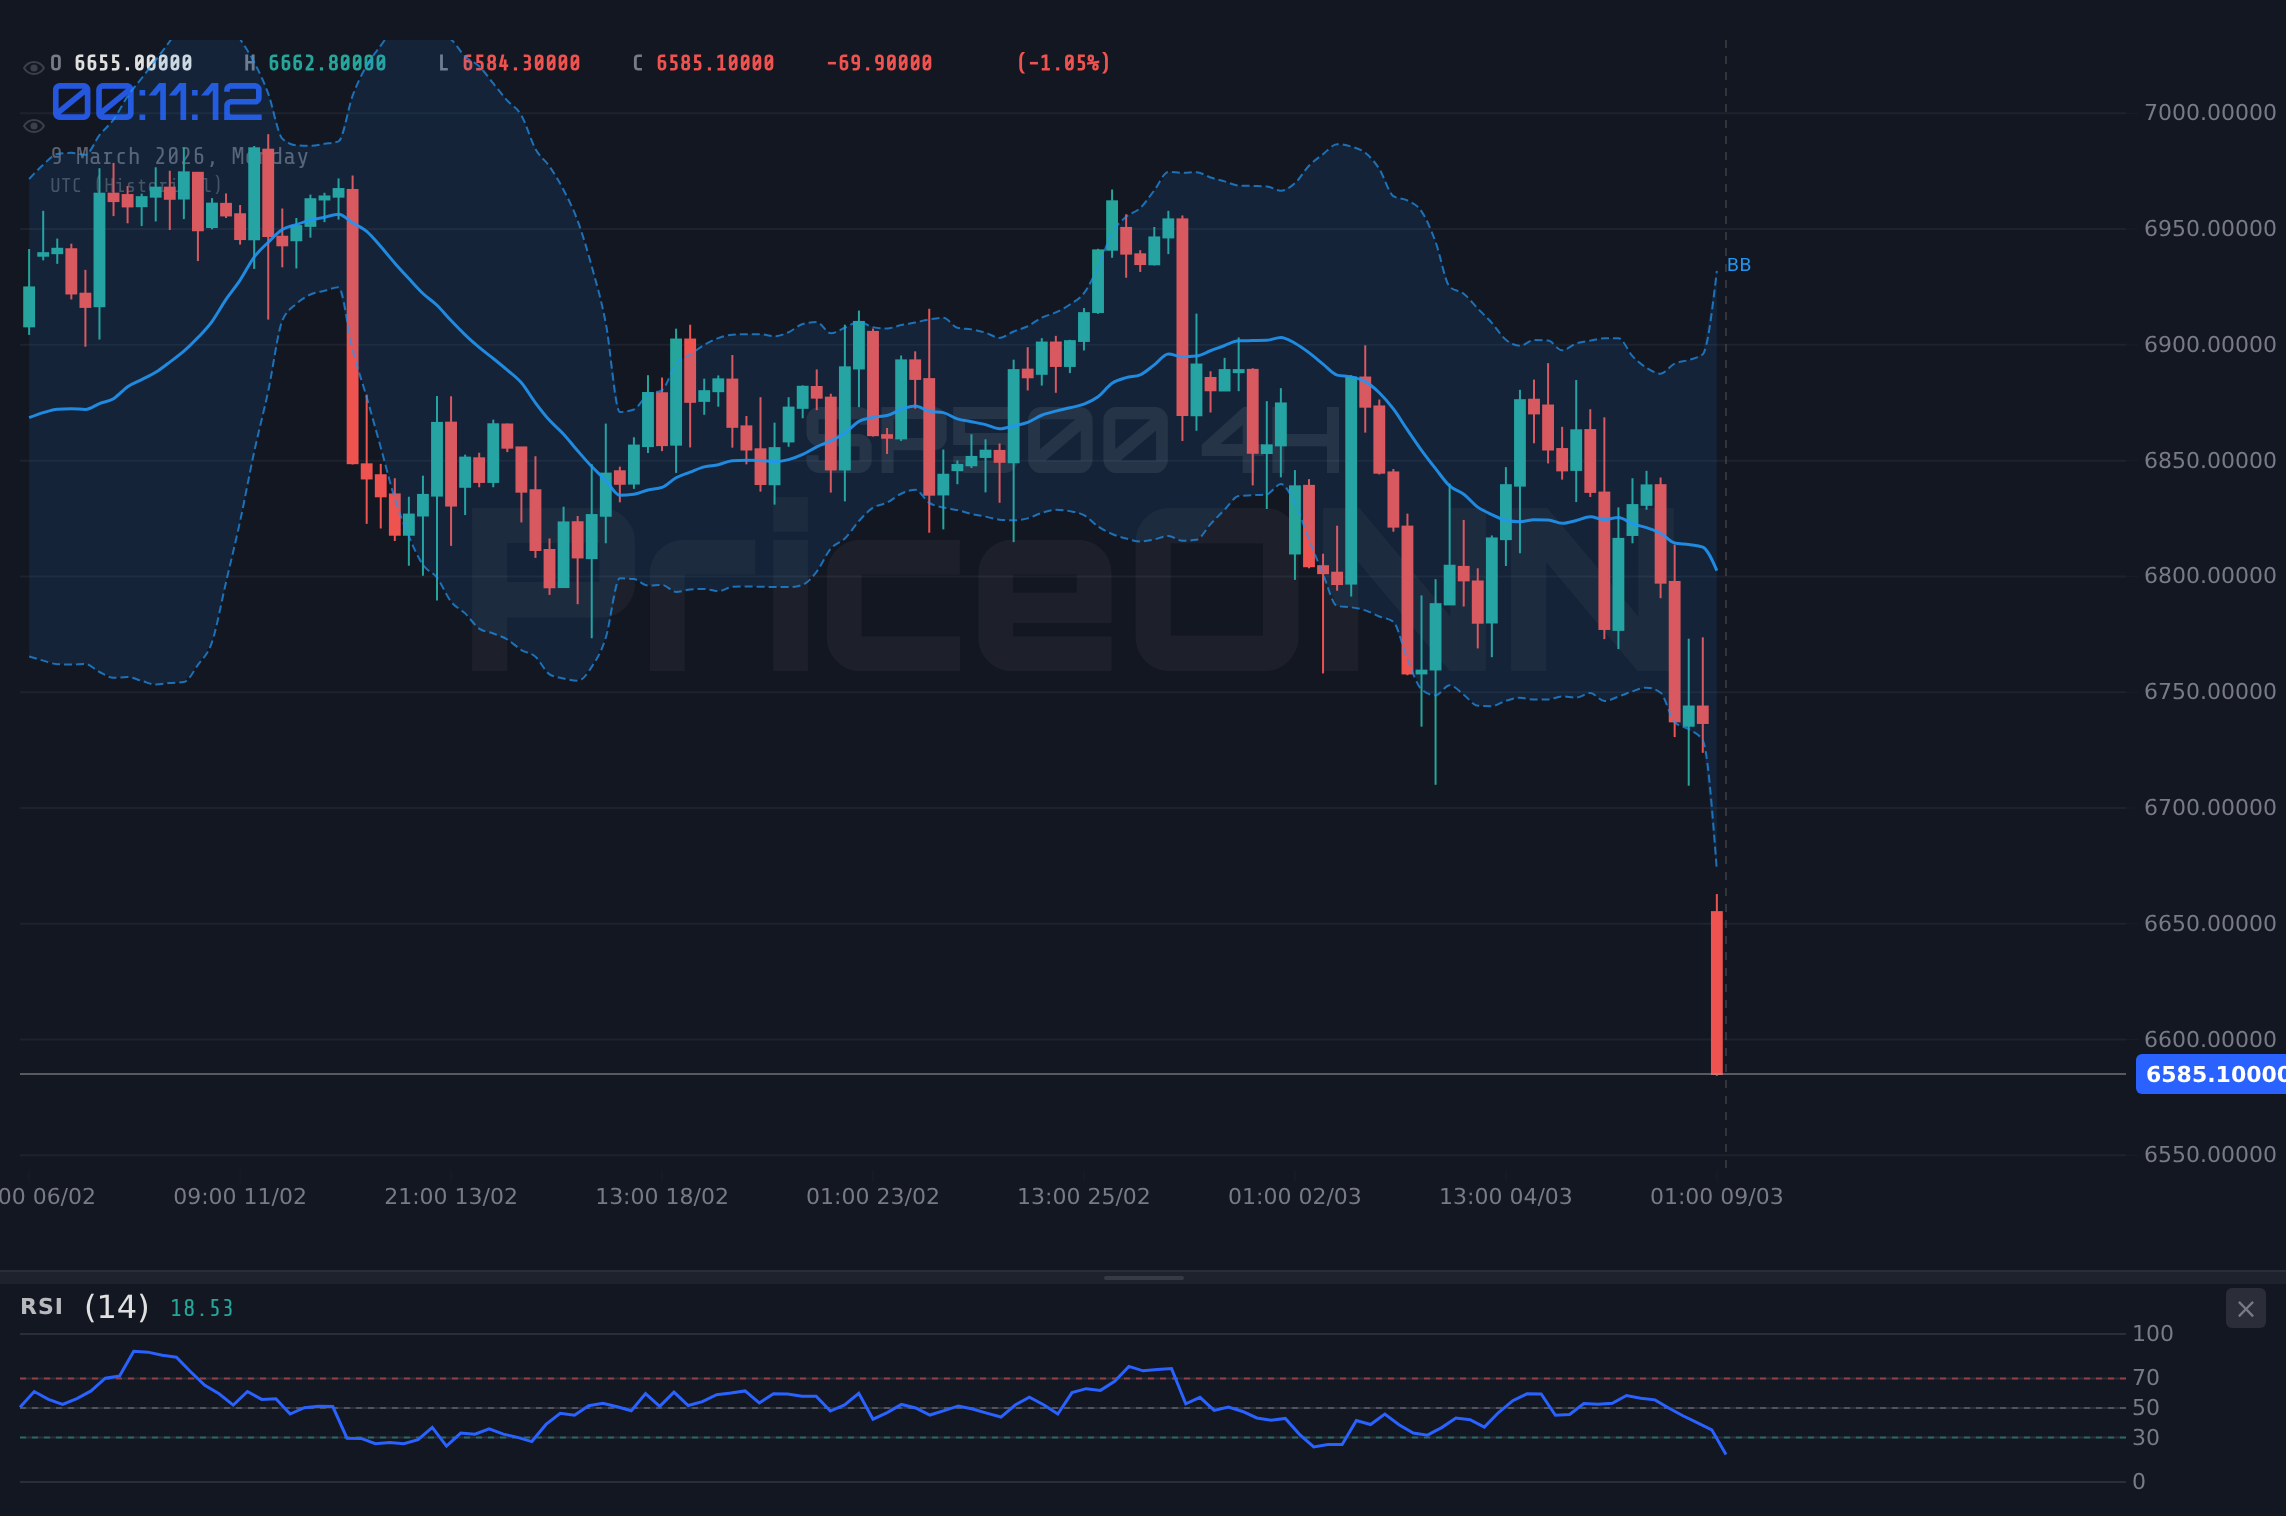
Task: Click the RSI 50 level label
Action: coord(2146,1407)
